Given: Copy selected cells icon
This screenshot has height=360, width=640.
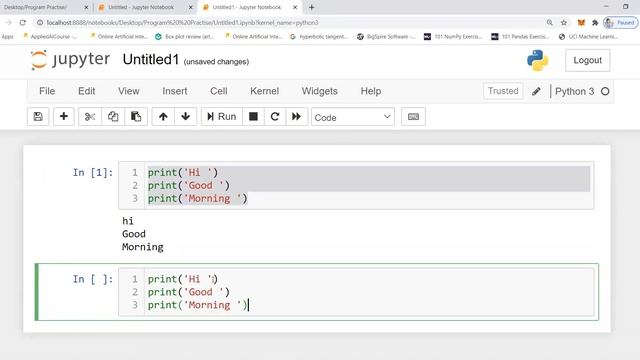Looking at the screenshot, I should point(113,117).
